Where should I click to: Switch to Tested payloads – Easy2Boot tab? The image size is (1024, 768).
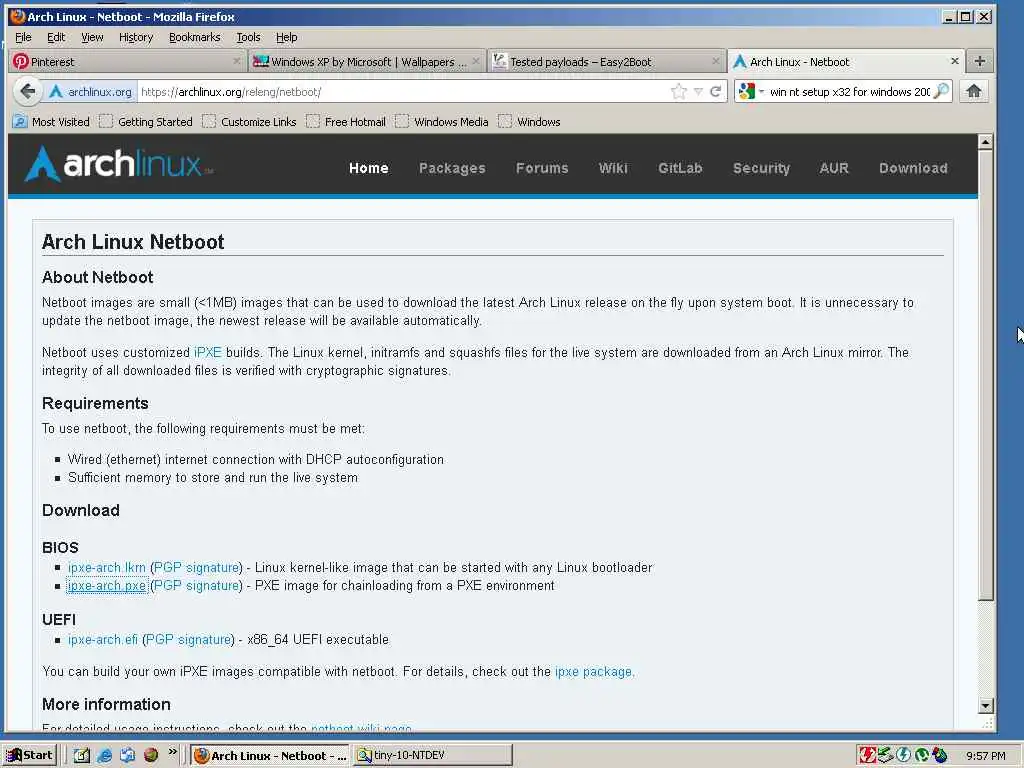pyautogui.click(x=607, y=61)
